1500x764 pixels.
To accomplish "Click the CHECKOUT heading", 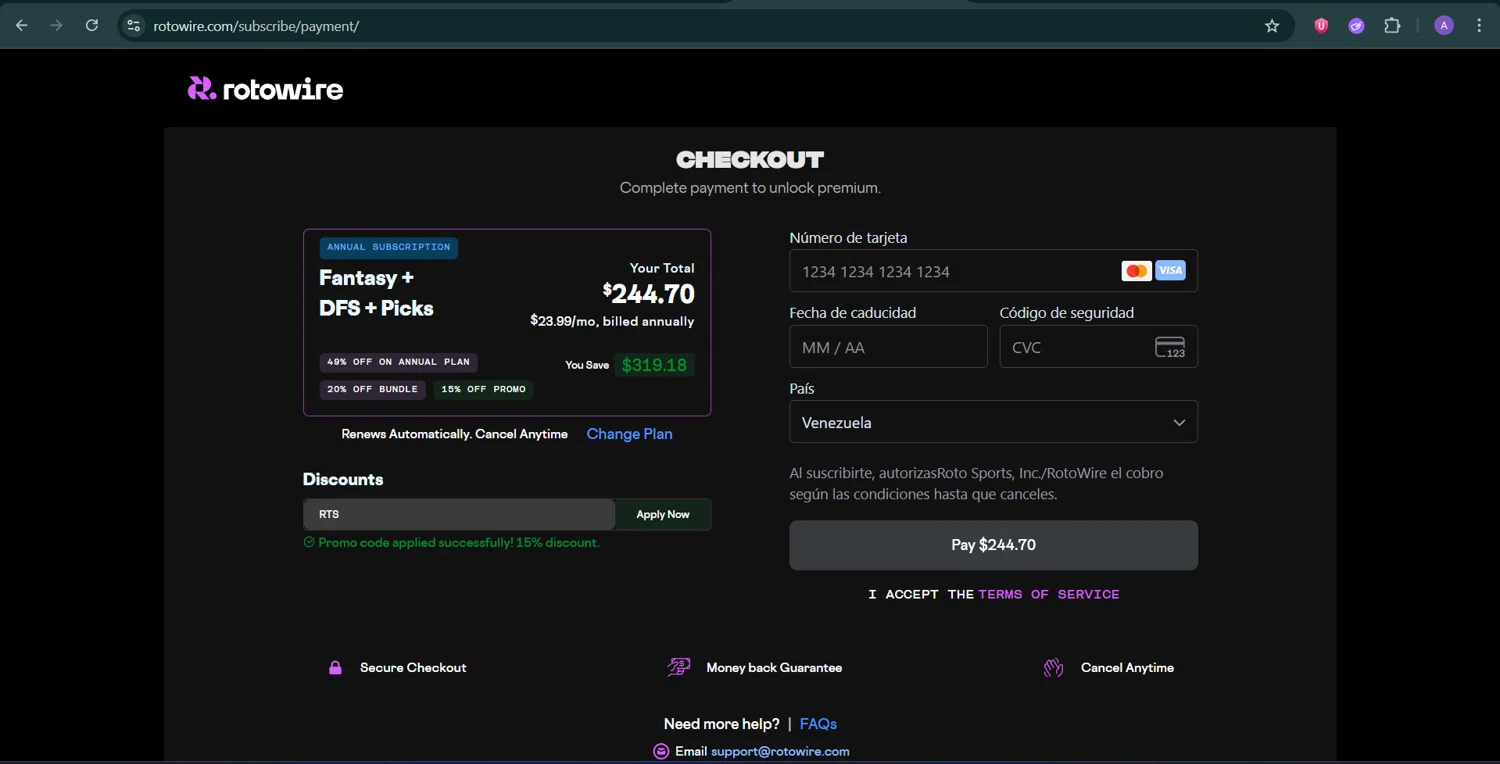I will (750, 160).
